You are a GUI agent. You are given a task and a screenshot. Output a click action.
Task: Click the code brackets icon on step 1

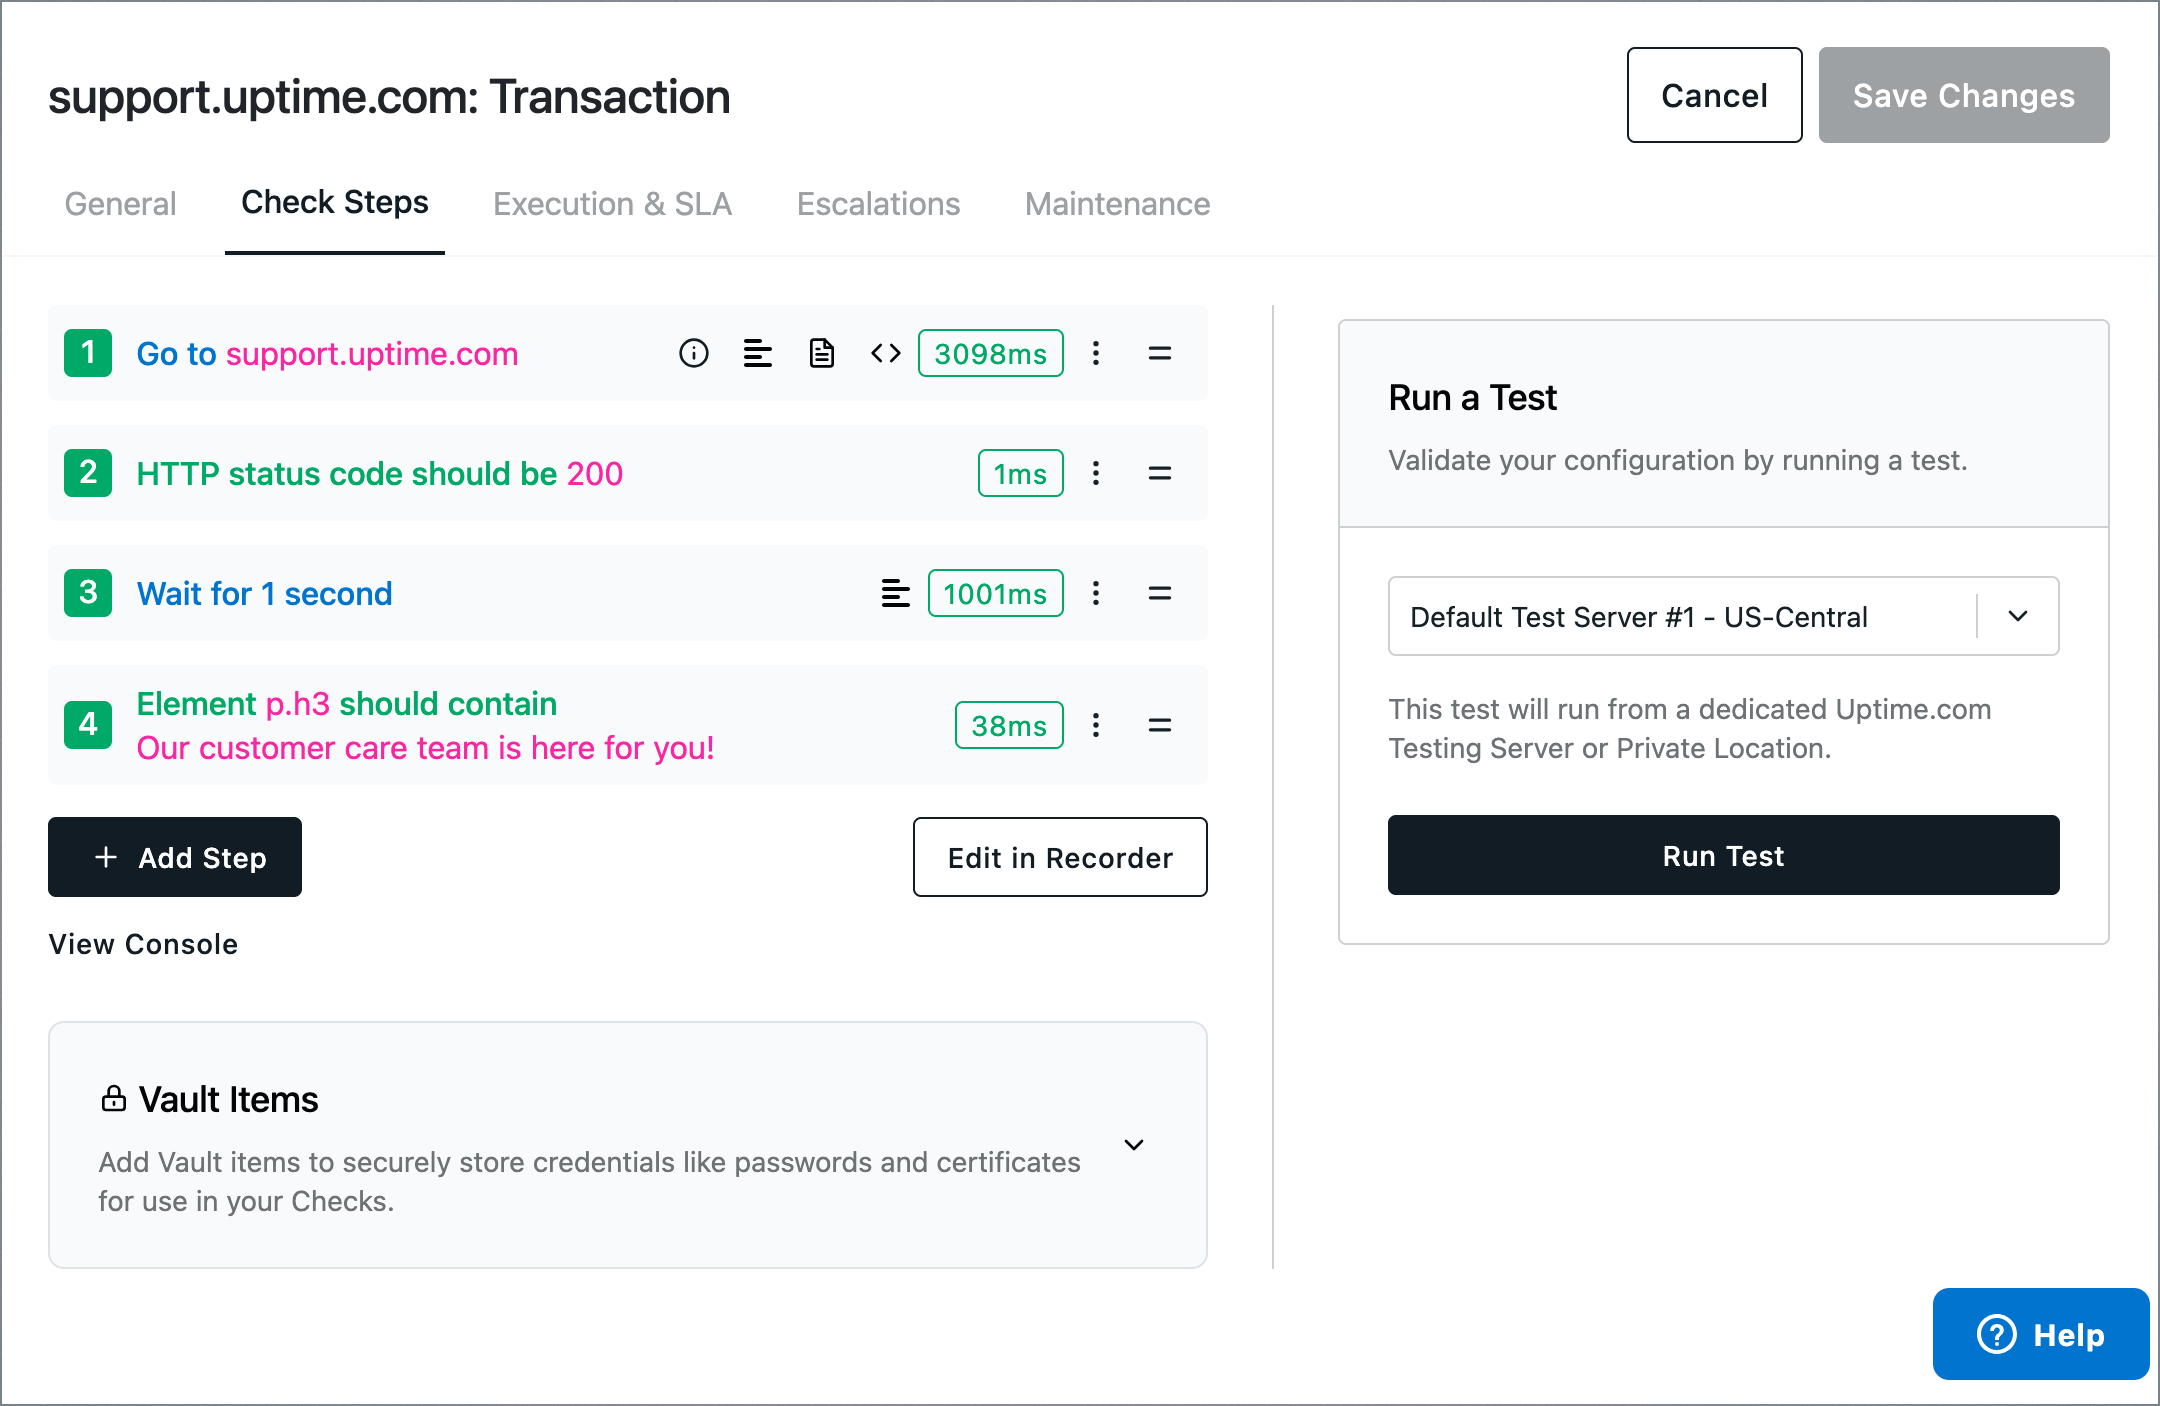pos(886,353)
